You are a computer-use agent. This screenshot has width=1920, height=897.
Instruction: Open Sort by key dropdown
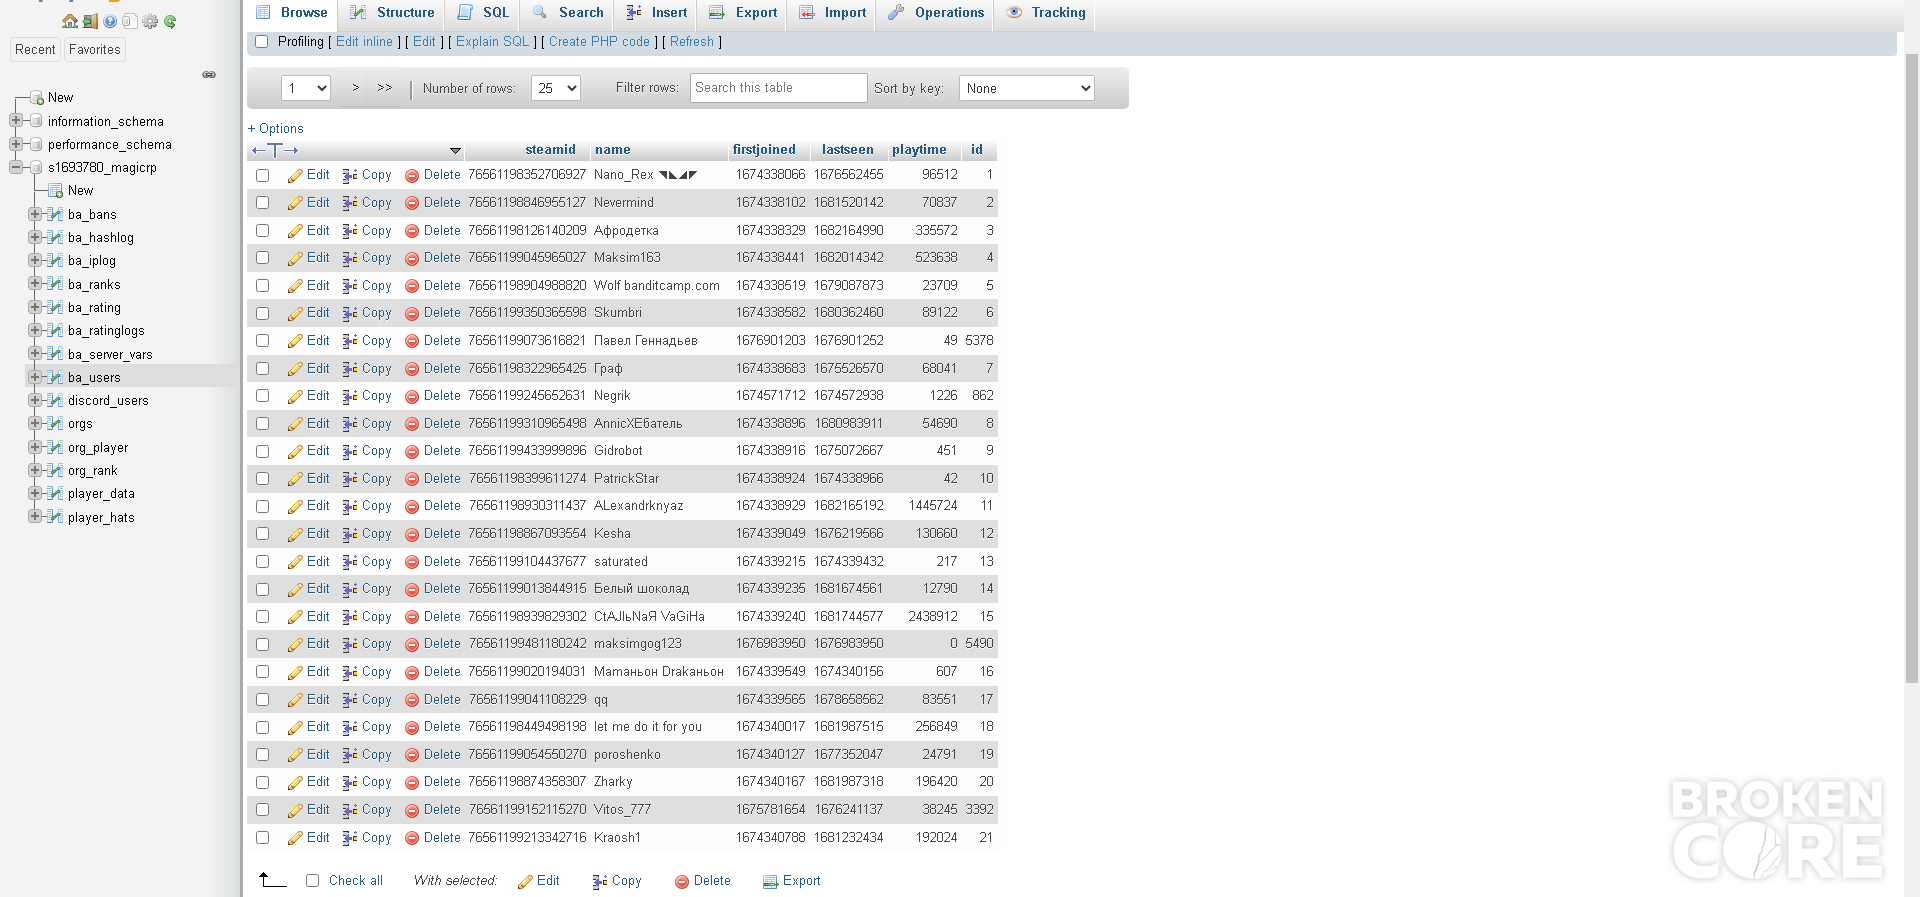1027,88
